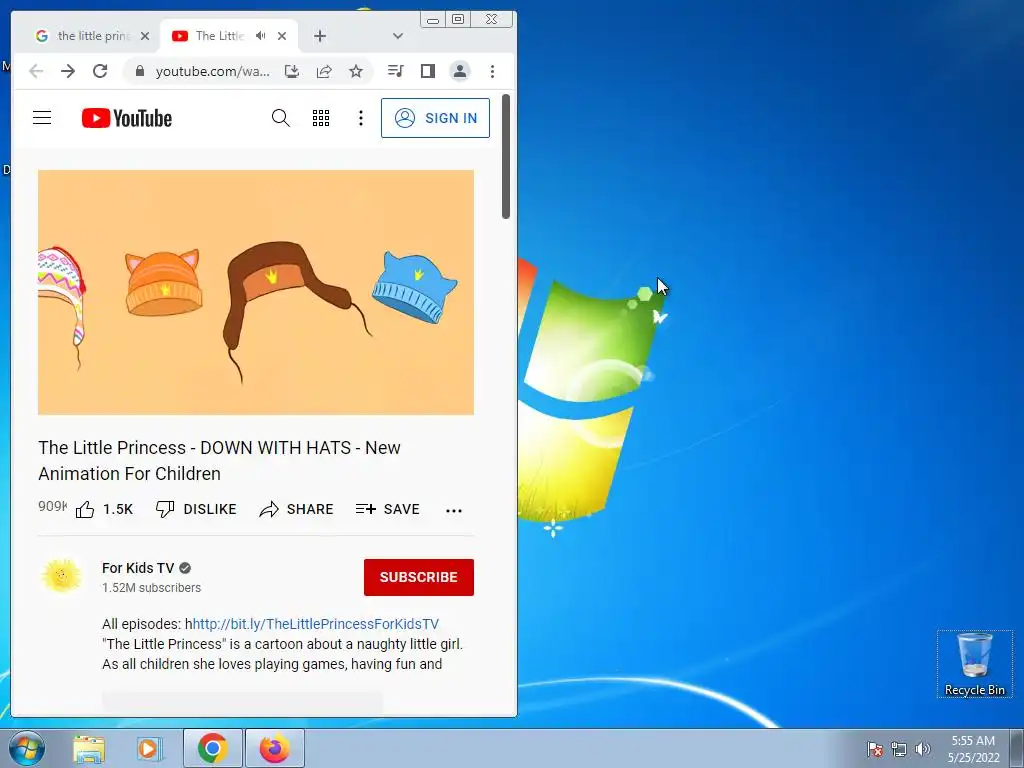Click SAVE to add to playlist

388,509
